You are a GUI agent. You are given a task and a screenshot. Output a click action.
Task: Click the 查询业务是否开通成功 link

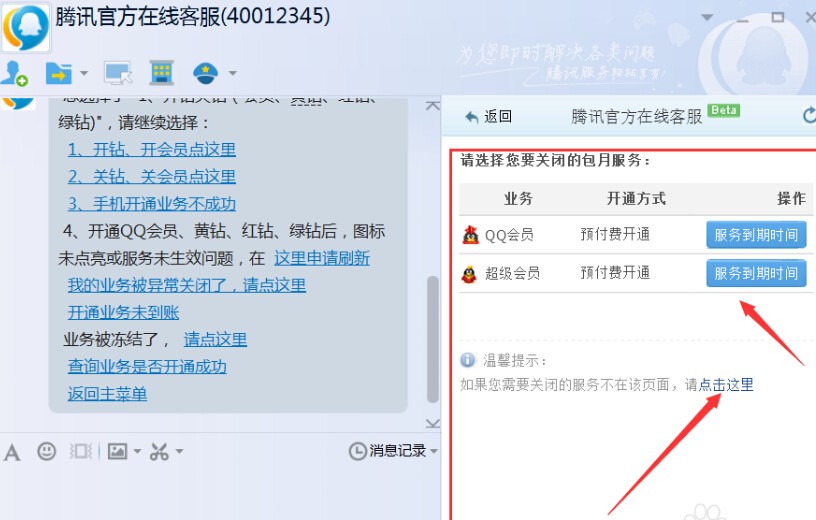147,366
